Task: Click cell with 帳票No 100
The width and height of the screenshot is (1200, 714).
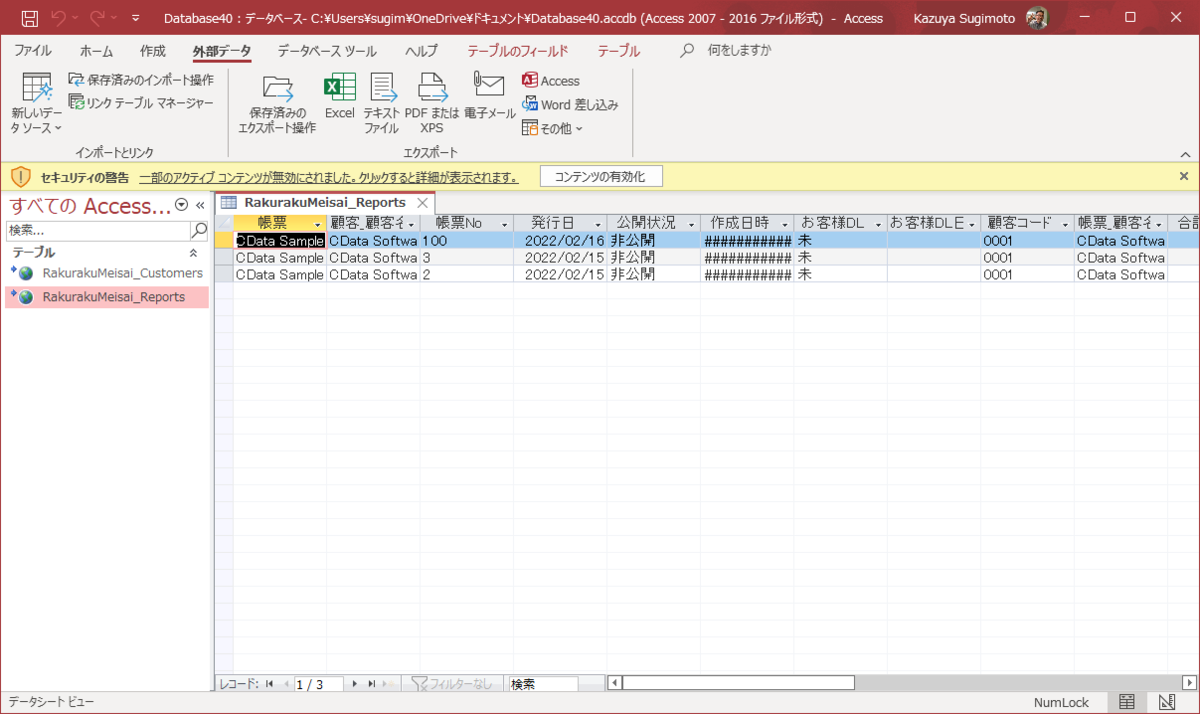Action: [466, 241]
